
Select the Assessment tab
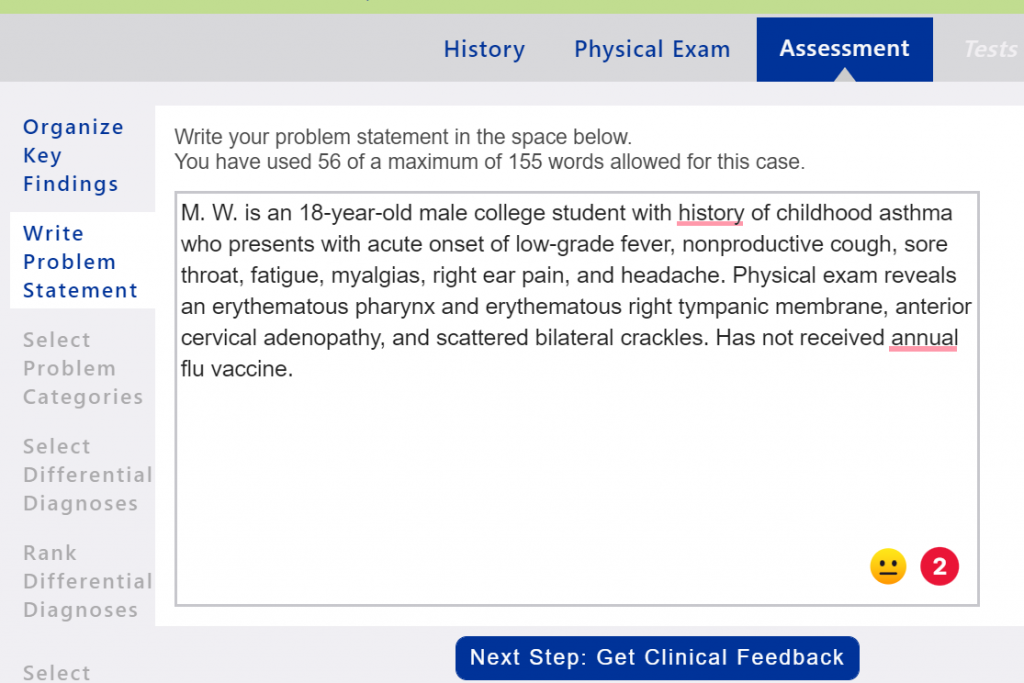point(844,49)
